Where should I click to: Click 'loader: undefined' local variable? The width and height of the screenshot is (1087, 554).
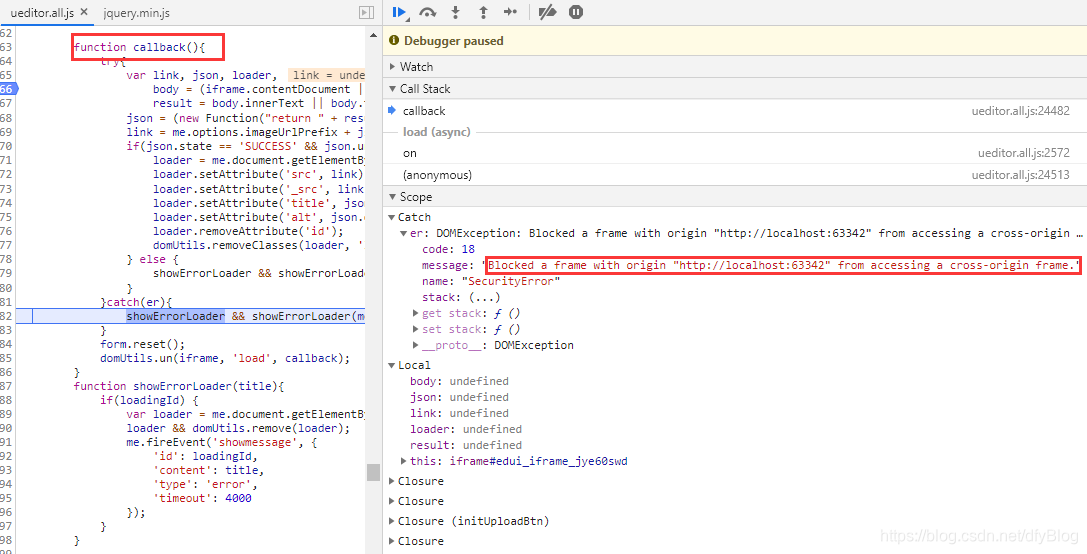pos(466,429)
